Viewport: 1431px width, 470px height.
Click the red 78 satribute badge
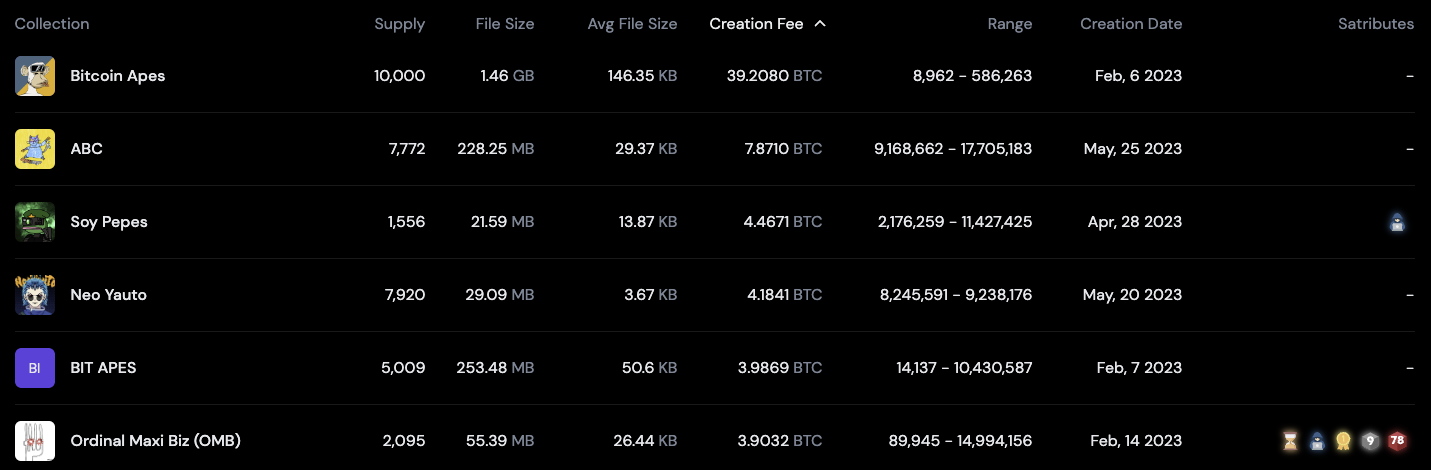(1397, 441)
